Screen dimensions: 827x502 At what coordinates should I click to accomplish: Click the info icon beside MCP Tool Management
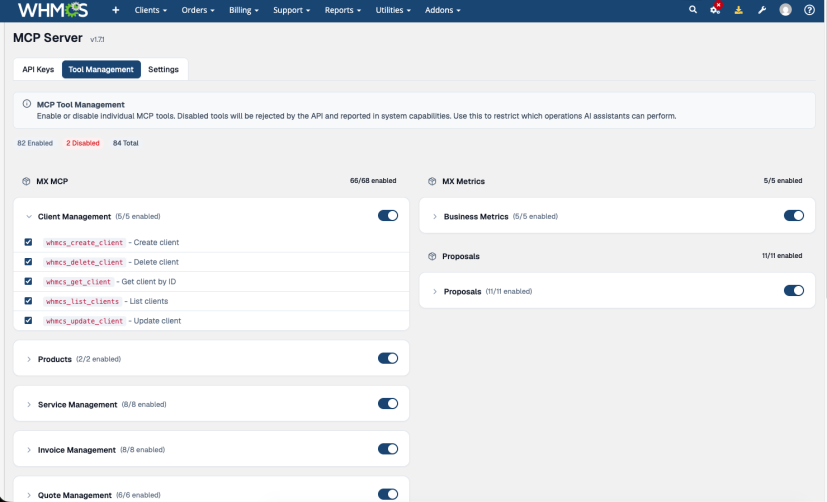[27, 104]
